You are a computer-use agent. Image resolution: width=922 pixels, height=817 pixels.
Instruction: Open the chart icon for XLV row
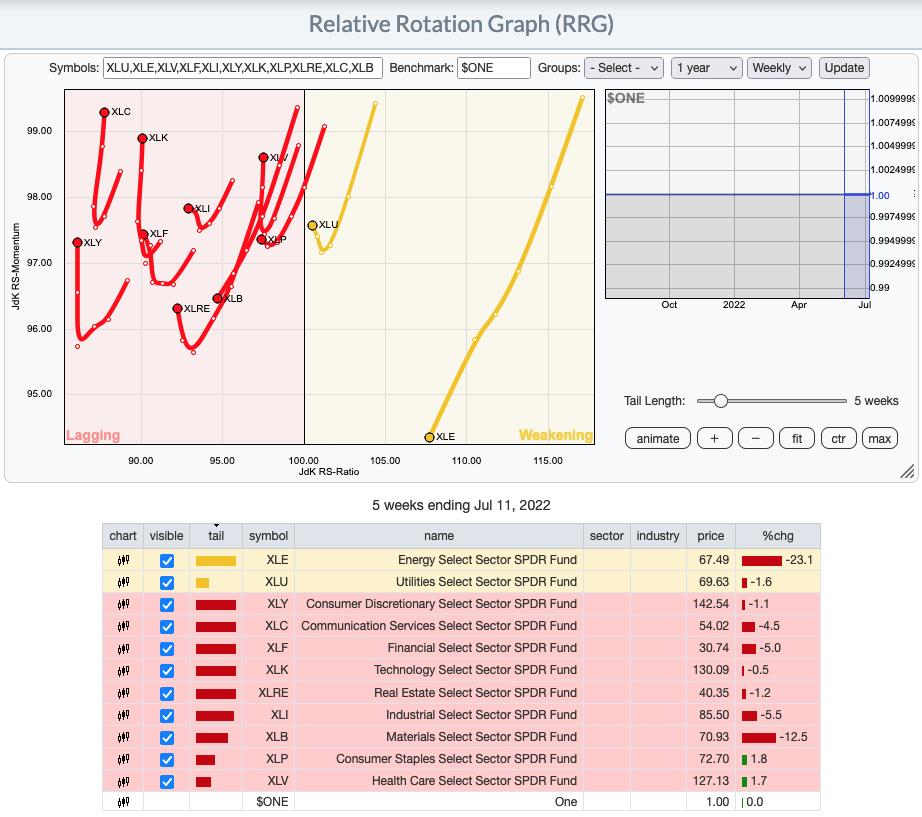[123, 782]
